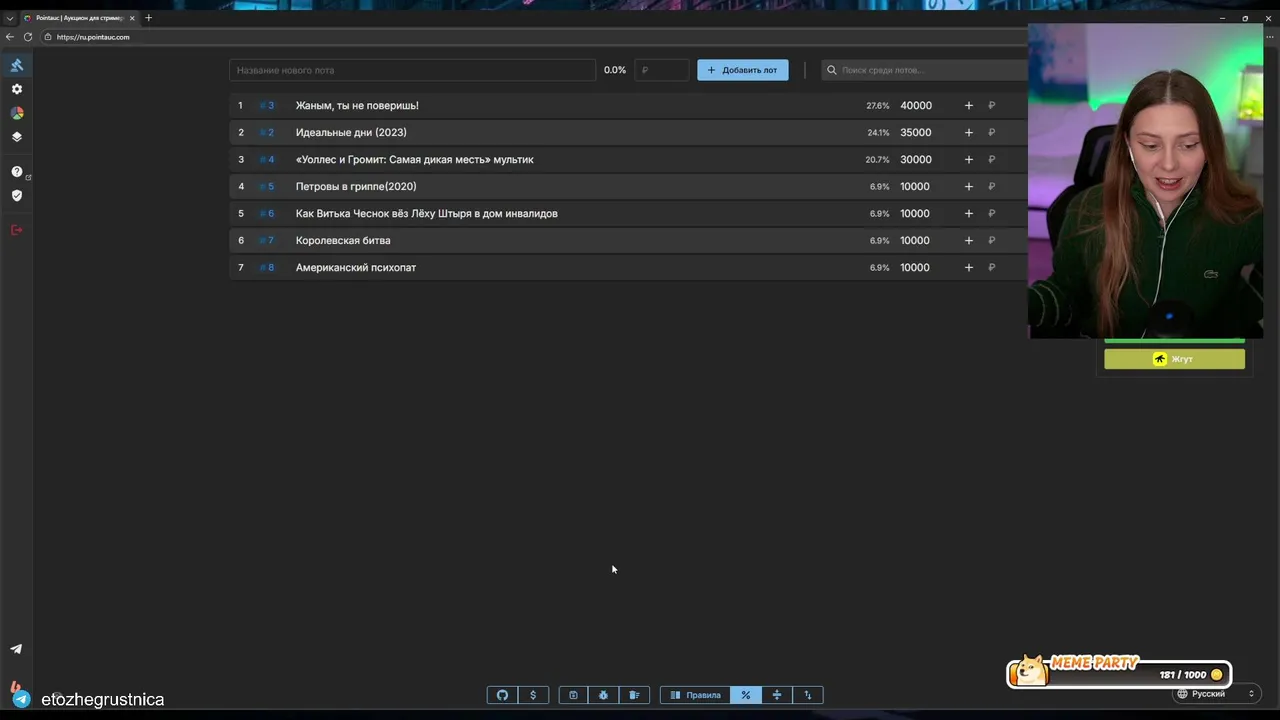Focus the ruble amount input for new lot

[662, 70]
